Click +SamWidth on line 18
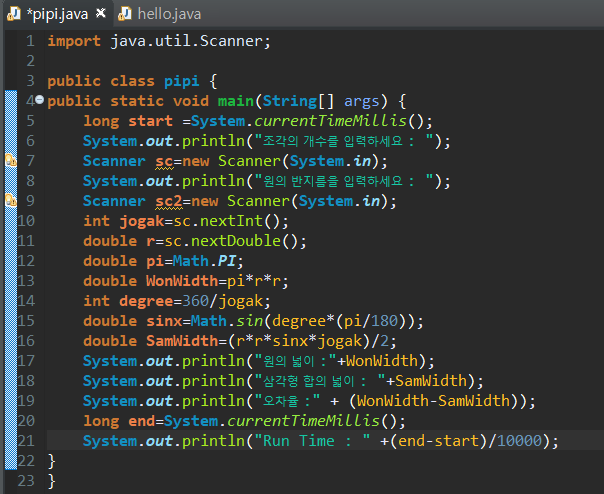The height and width of the screenshot is (494, 604). (x=426, y=381)
